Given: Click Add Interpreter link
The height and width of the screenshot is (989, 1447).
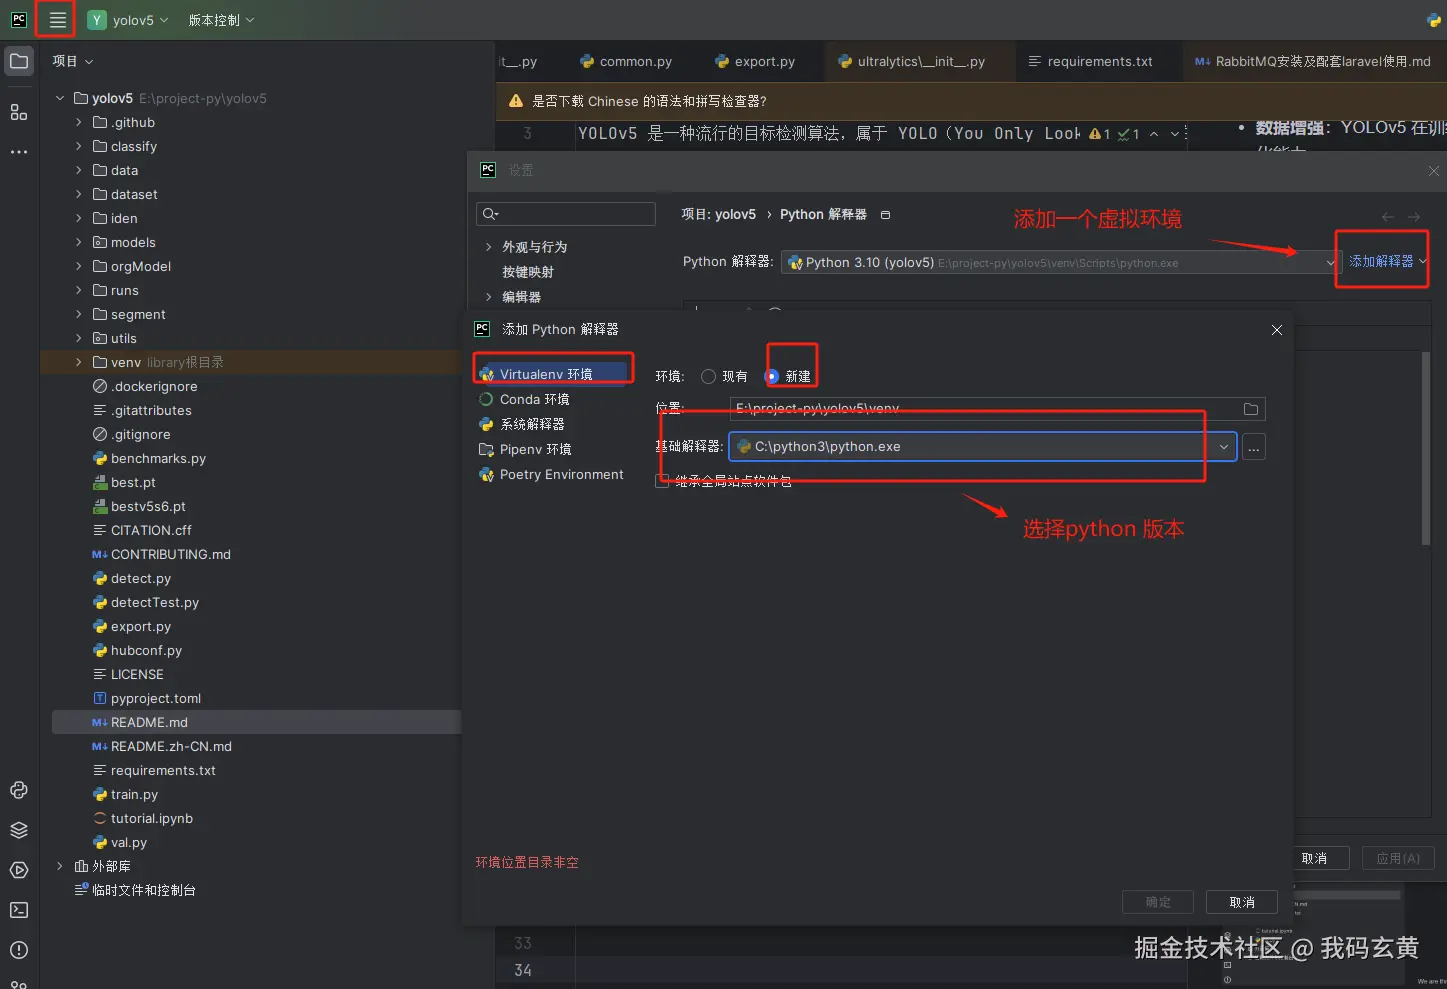Looking at the screenshot, I should click(1382, 261).
